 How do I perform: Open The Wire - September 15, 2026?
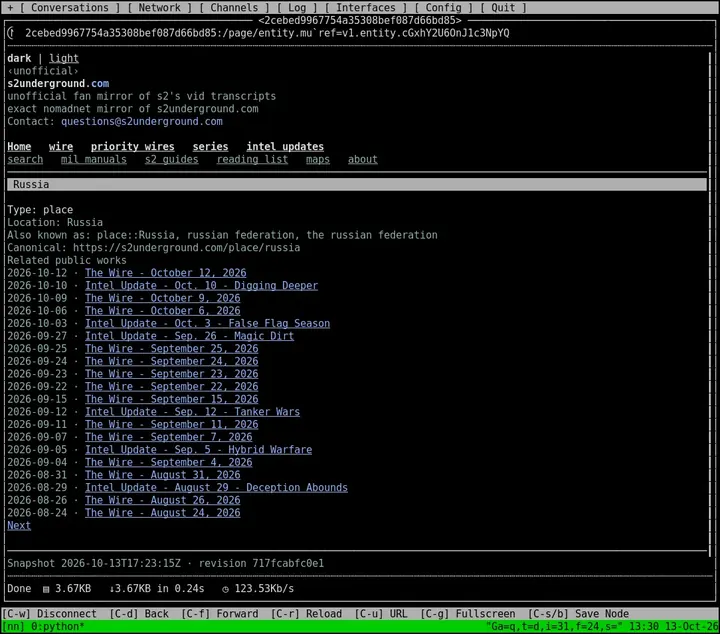click(x=172, y=399)
